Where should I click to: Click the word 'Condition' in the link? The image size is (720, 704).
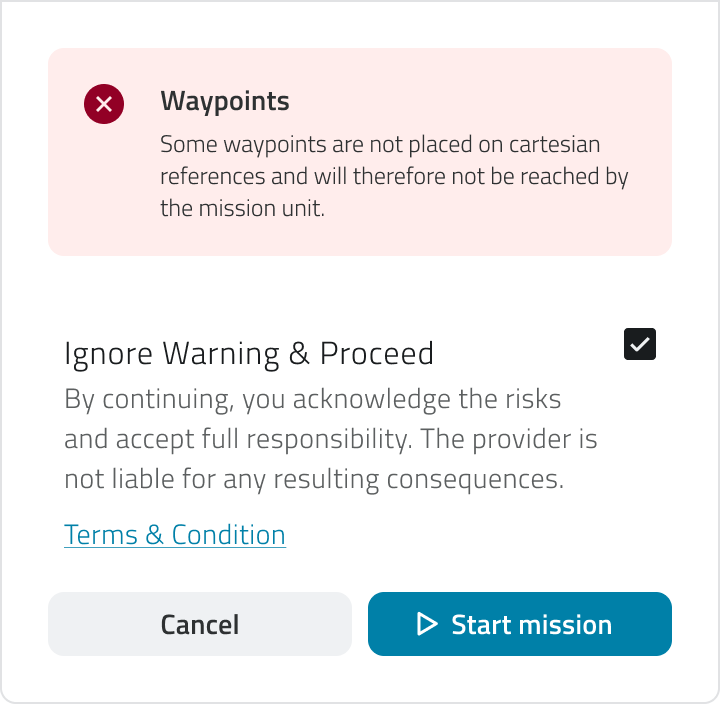(229, 535)
